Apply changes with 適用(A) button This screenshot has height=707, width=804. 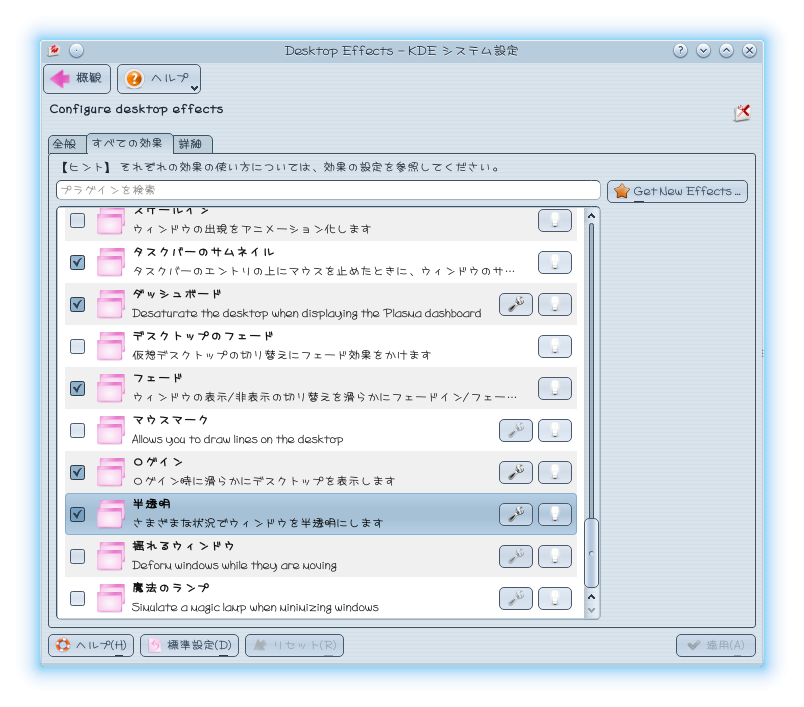(716, 645)
